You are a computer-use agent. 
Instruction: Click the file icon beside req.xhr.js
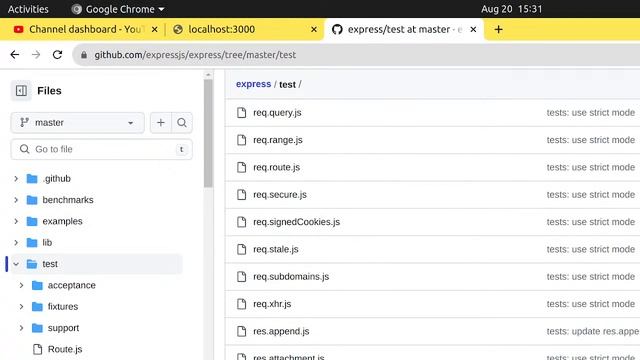point(242,304)
